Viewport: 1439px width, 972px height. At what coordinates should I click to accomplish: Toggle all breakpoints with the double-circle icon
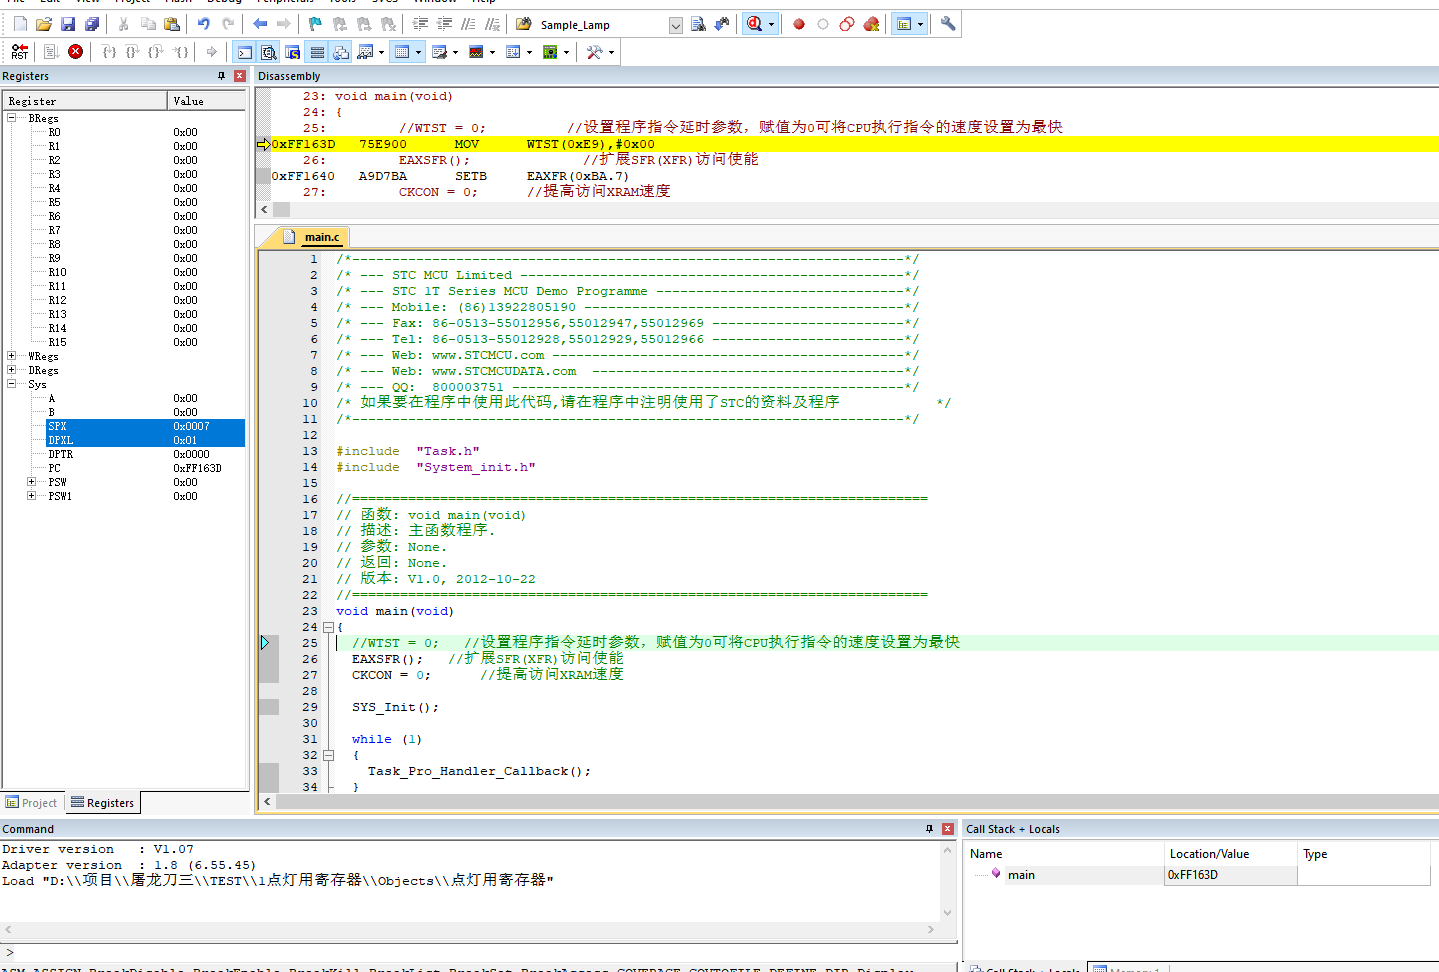pos(847,24)
